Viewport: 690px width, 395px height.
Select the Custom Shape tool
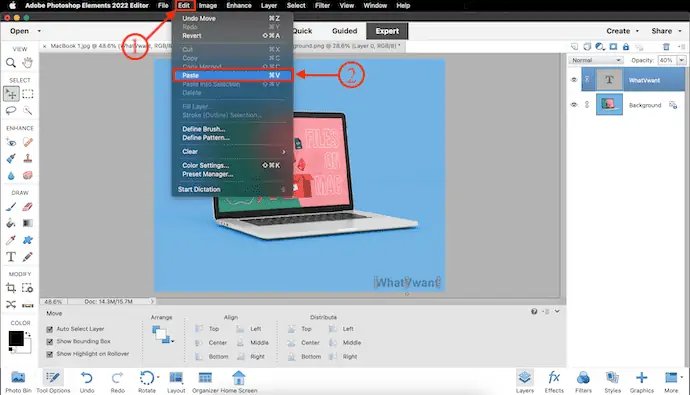(x=28, y=240)
